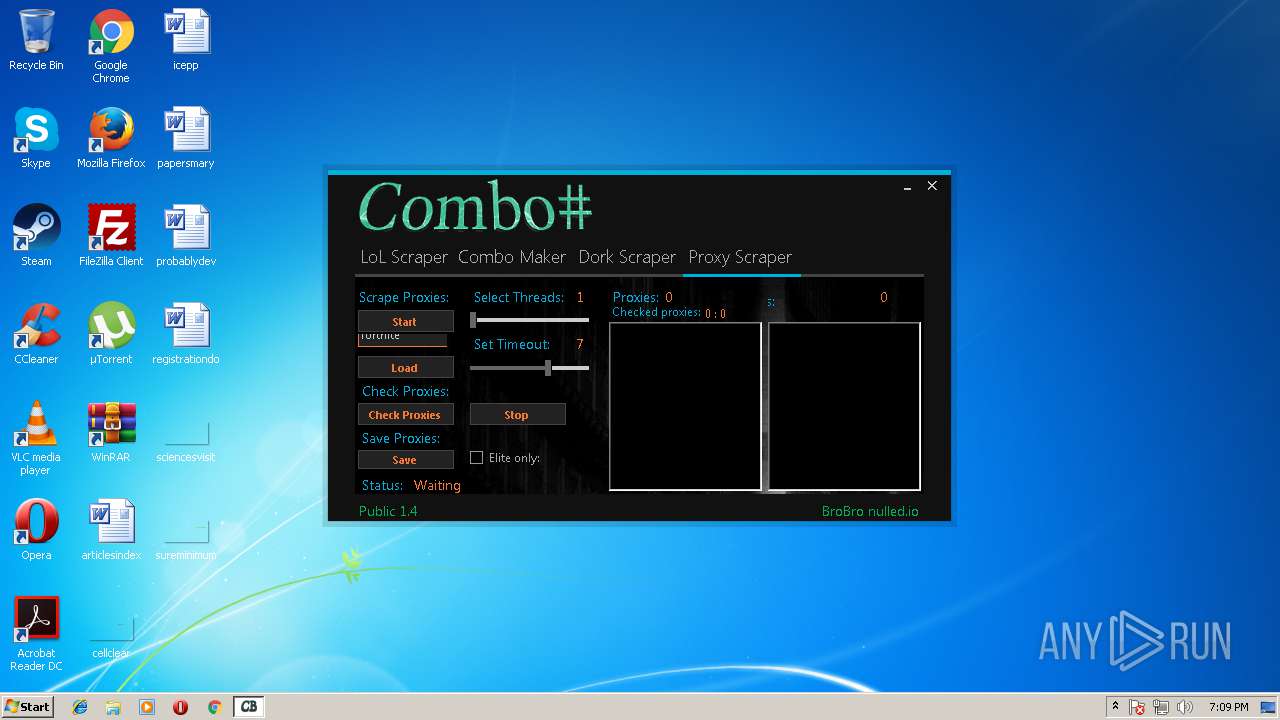Click the keyword input field under Start
The width and height of the screenshot is (1280, 720).
403,338
